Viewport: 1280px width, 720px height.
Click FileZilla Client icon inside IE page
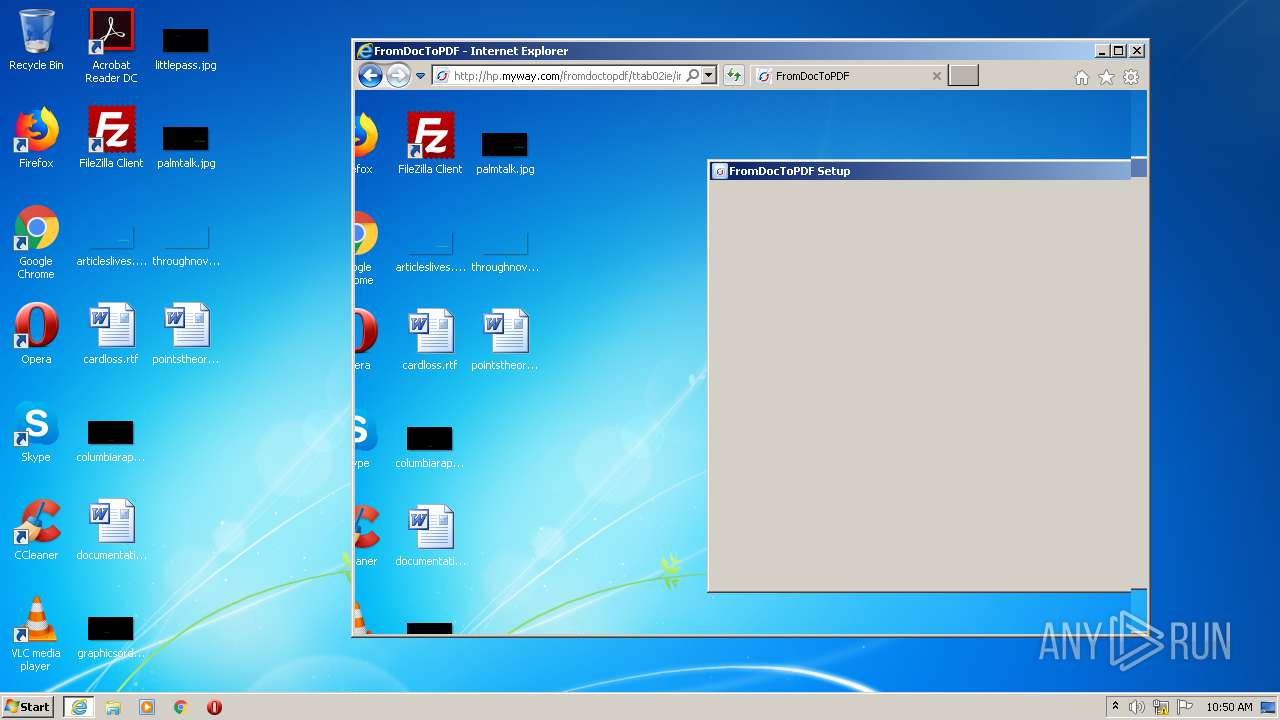[x=430, y=144]
